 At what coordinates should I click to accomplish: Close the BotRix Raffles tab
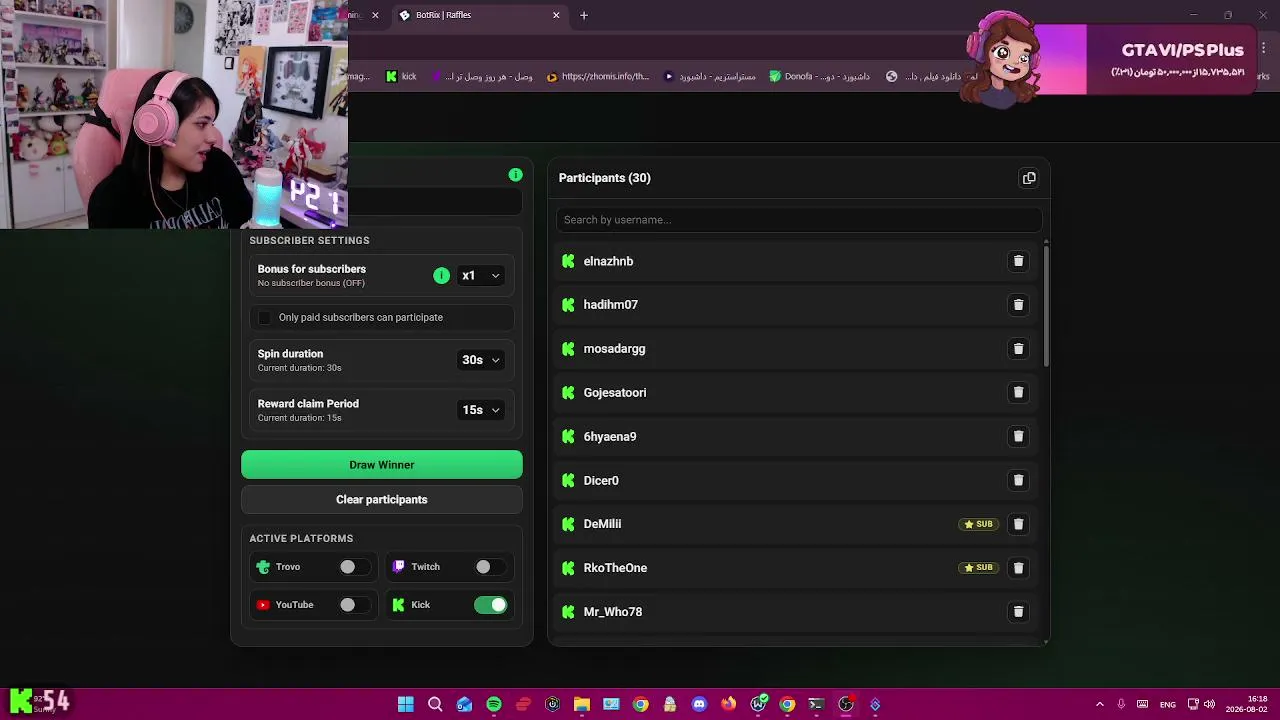click(x=556, y=15)
